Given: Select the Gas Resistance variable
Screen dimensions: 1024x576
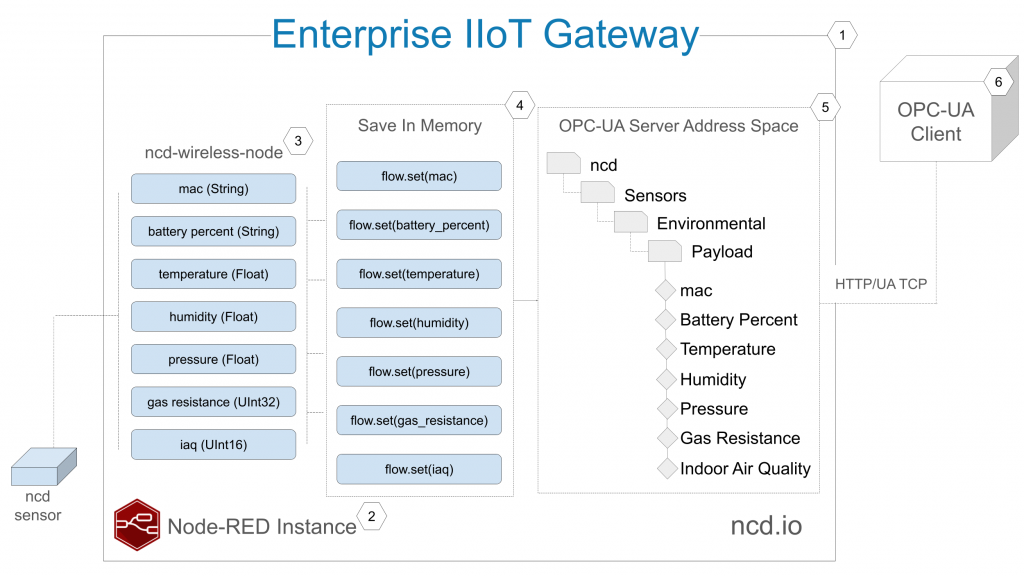Looking at the screenshot, I should point(740,438).
